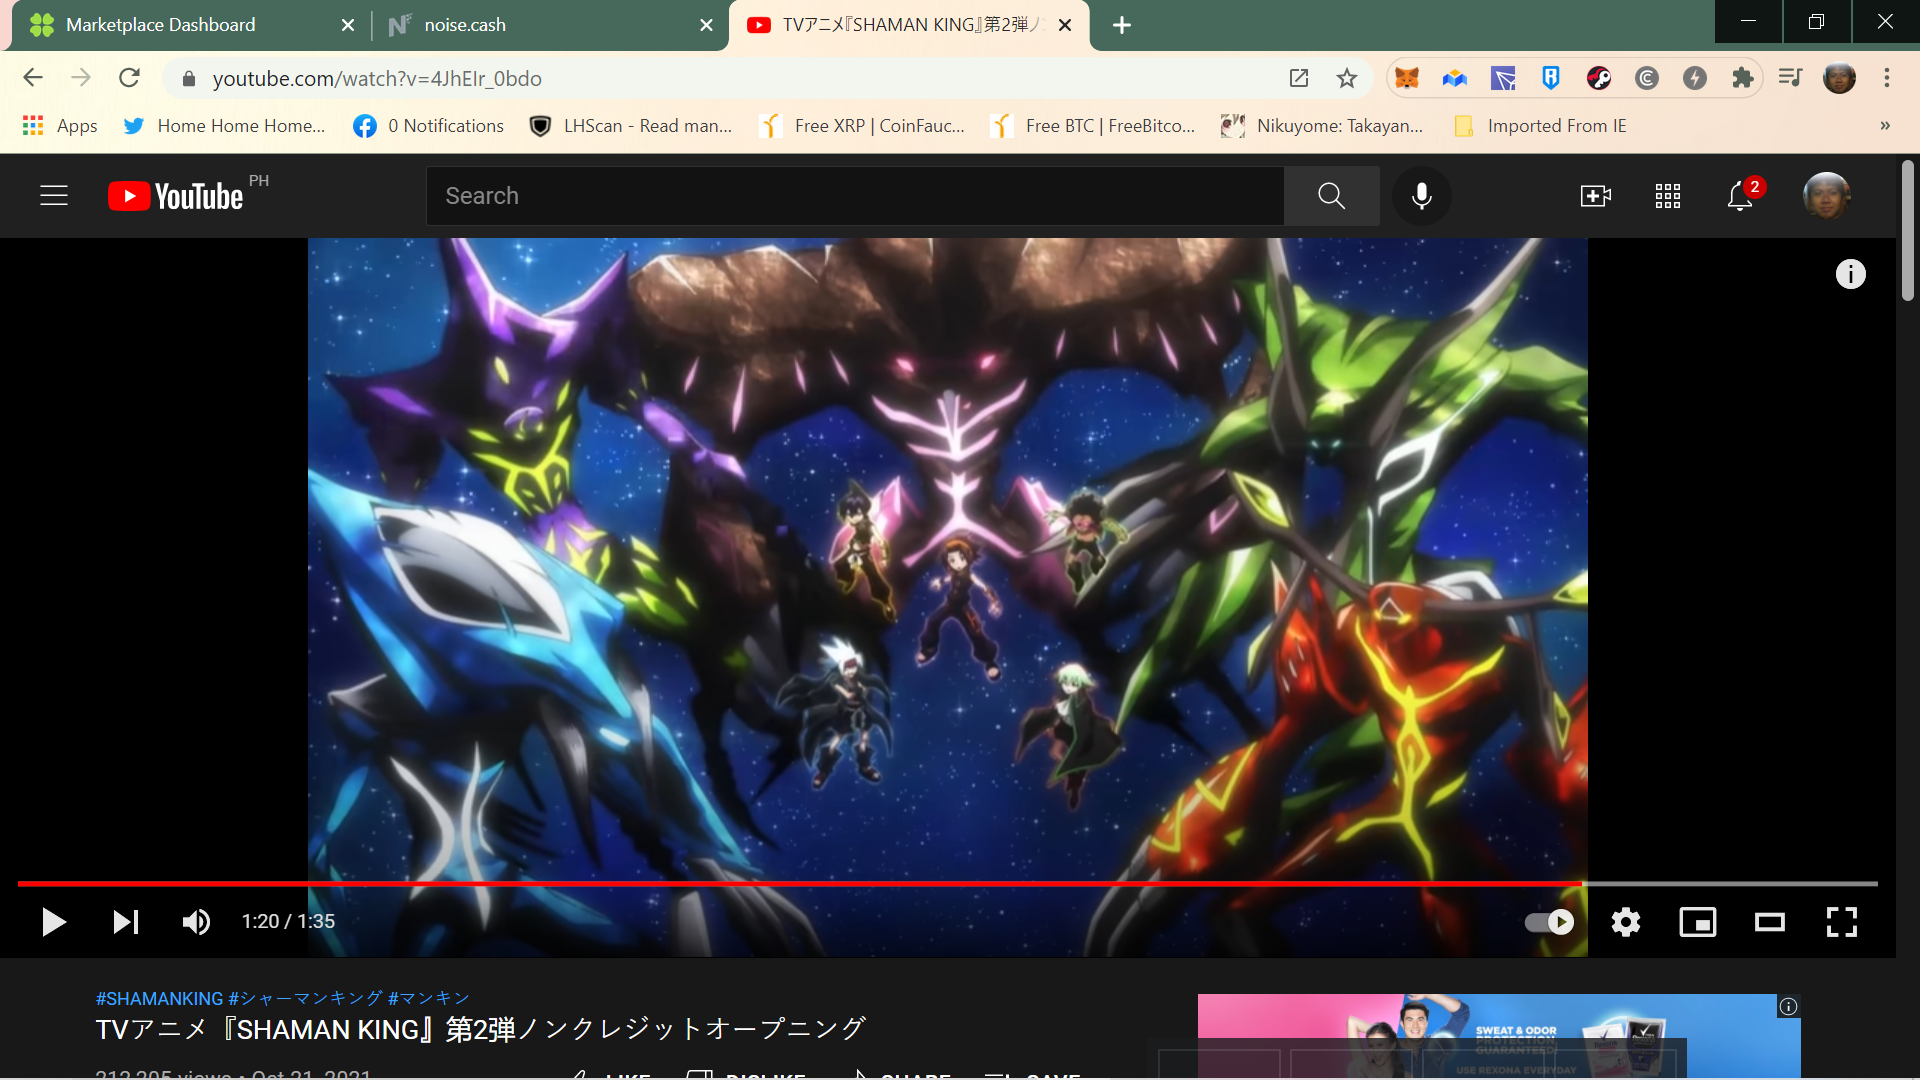1920x1080 pixels.
Task: Expand the hidden bookmarks chevron
Action: coord(1885,126)
